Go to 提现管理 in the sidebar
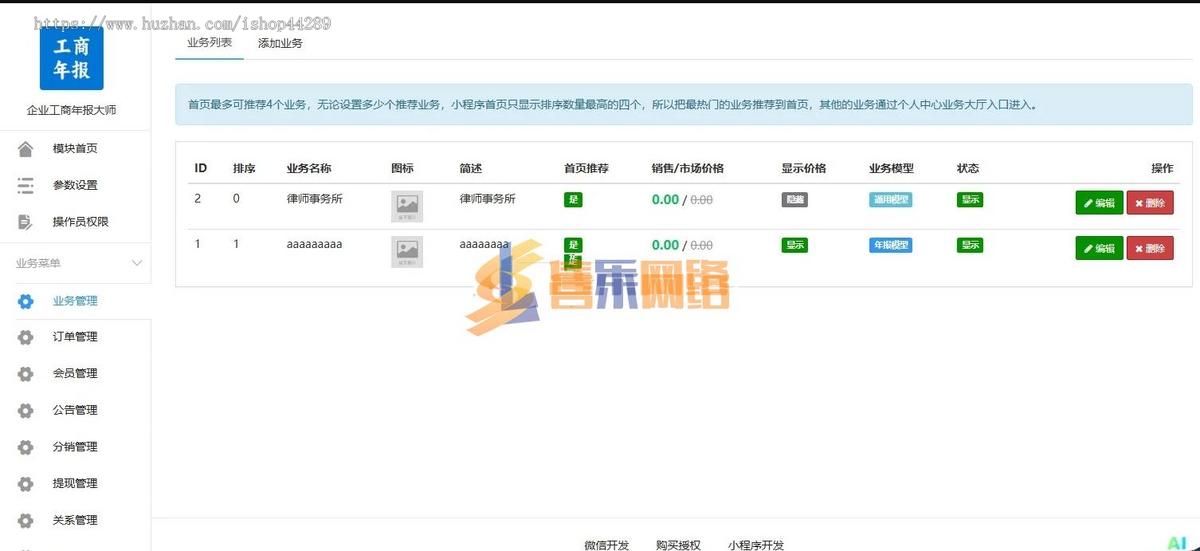The image size is (1200, 551). click(75, 484)
